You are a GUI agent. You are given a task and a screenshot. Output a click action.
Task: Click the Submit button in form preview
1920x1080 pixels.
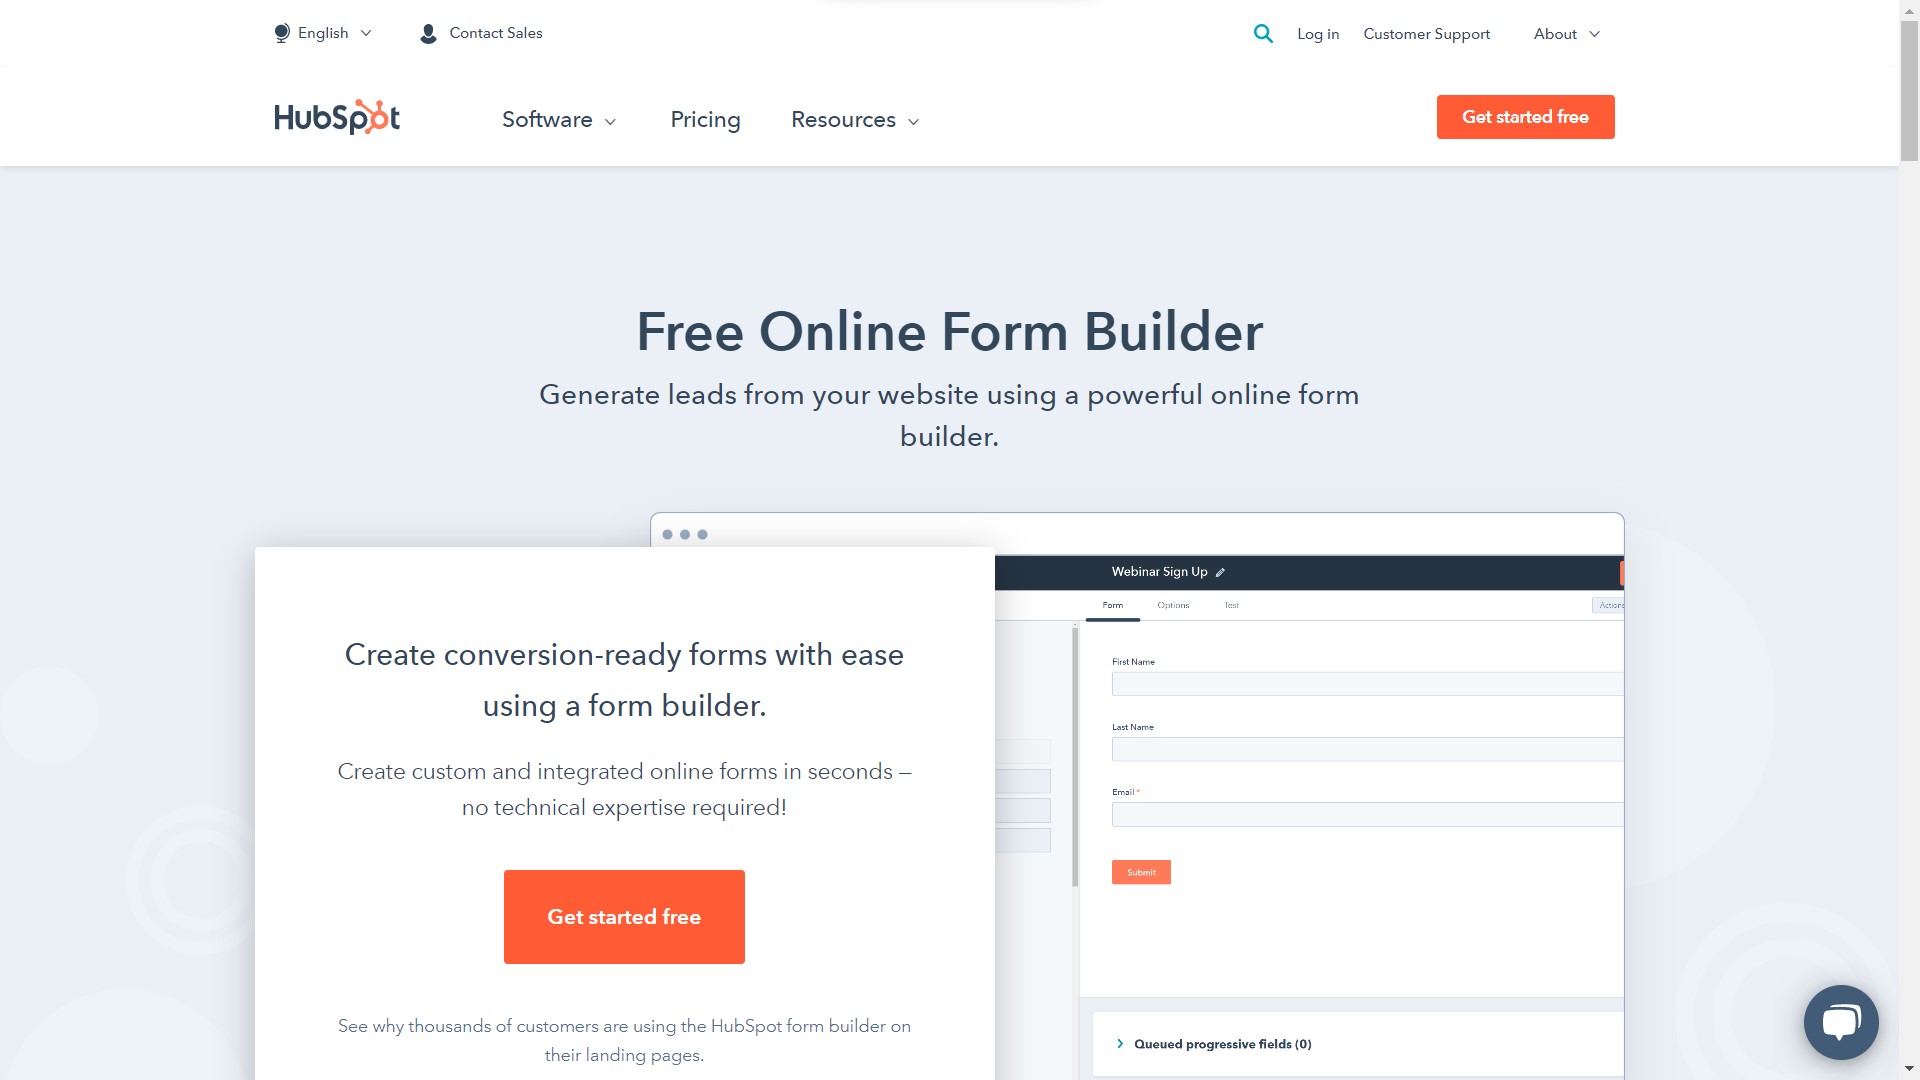[1141, 872]
